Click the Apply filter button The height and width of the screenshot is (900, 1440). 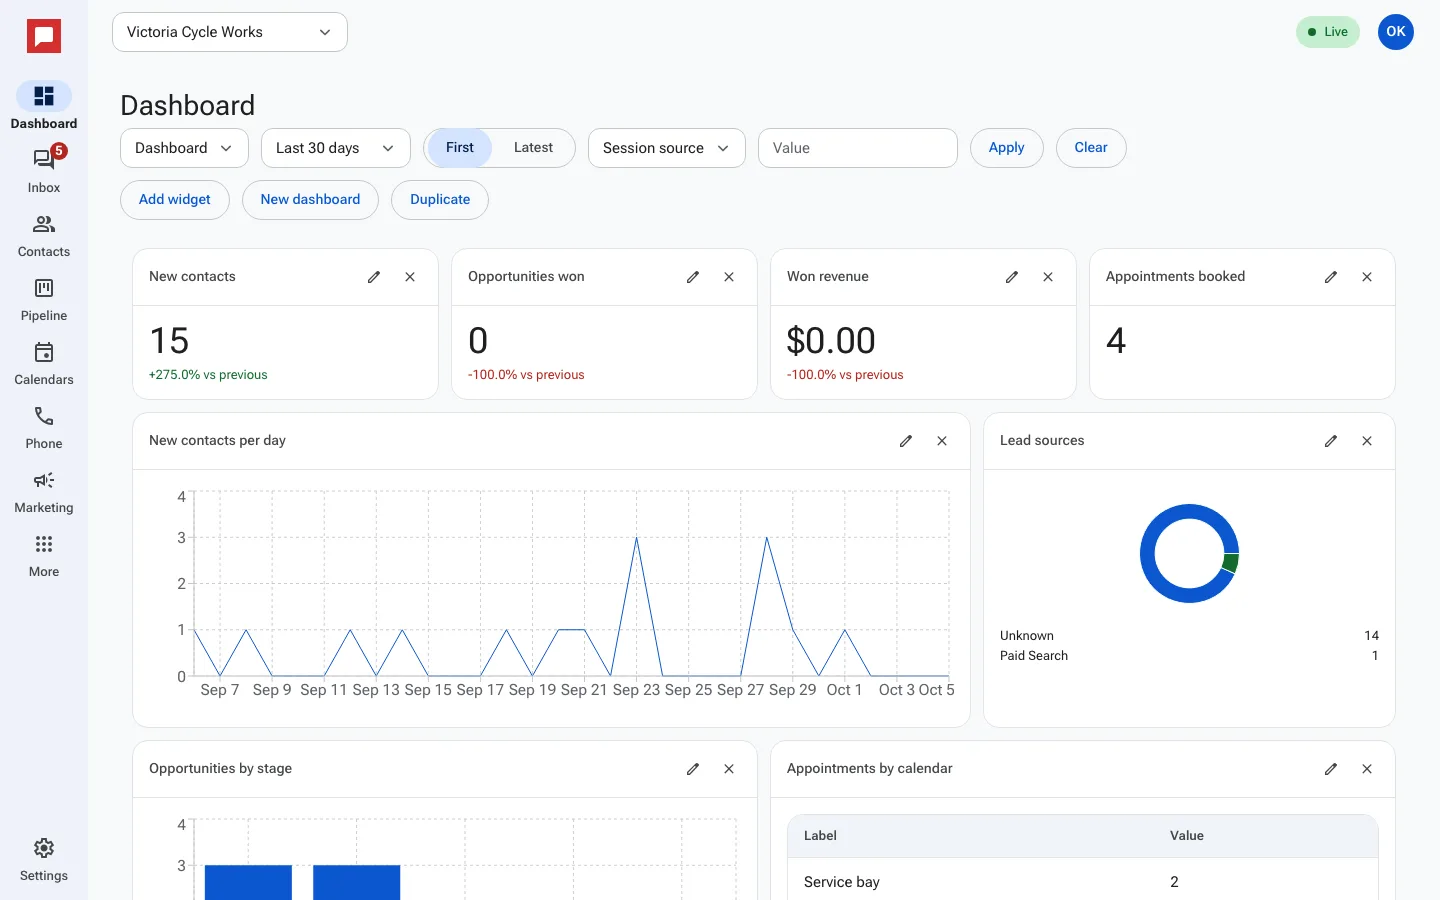click(1007, 148)
